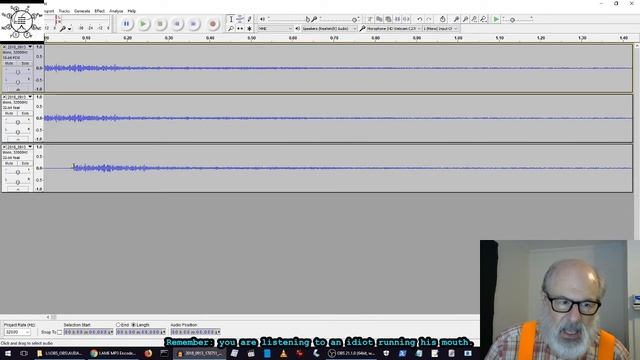Open the Microphone recording device dropdown
Screen dimensions: 640x360
(394, 29)
